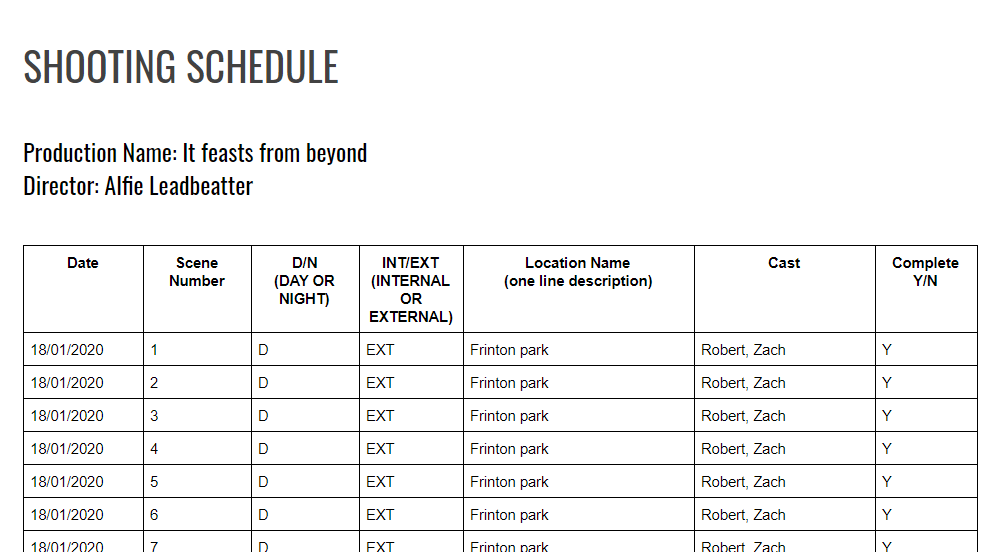The image size is (990, 552).
Task: Select Frinton park cell for scene 5
Action: 509,482
